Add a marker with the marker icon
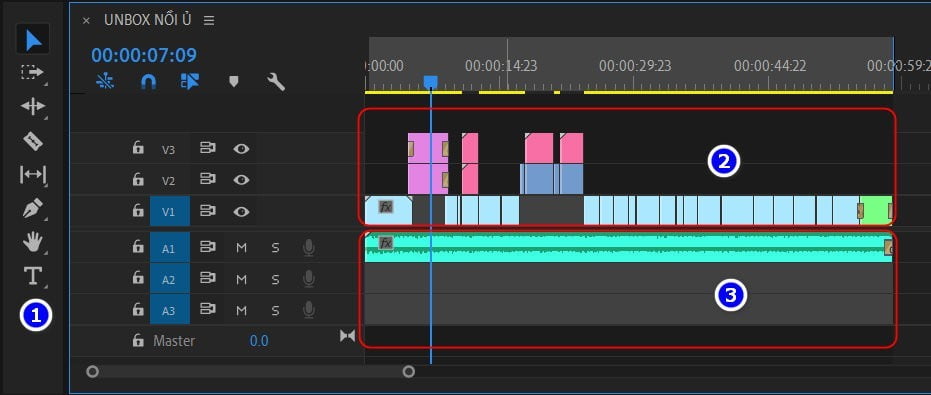 click(x=234, y=81)
